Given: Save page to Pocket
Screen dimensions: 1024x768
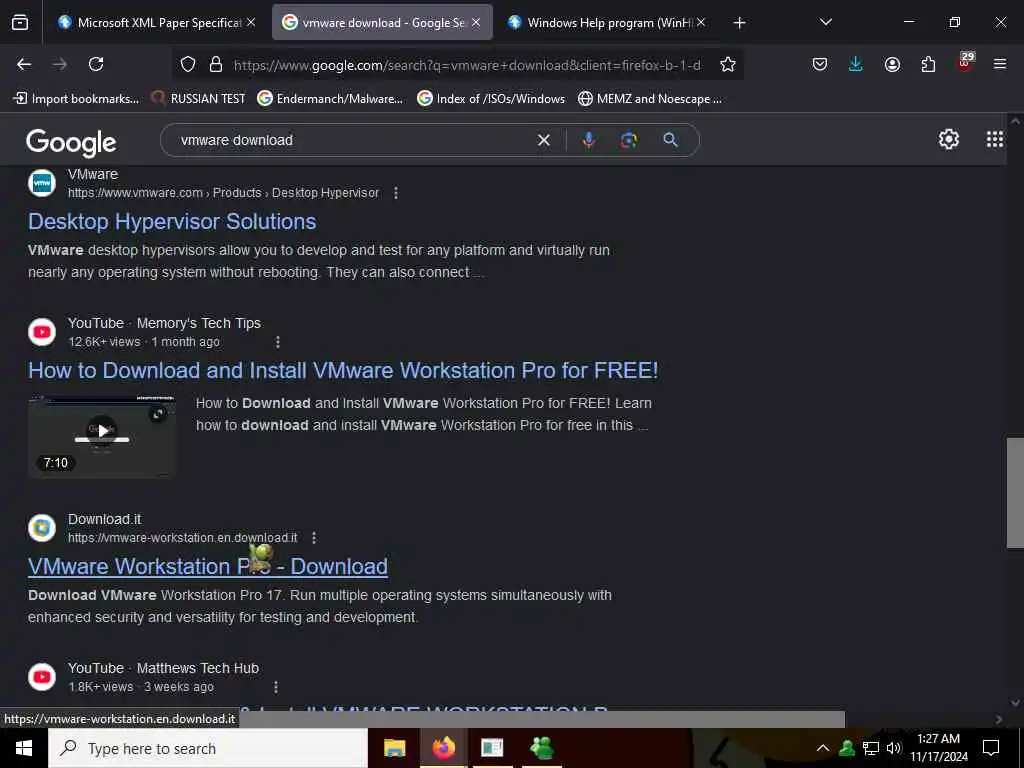Looking at the screenshot, I should point(820,64).
